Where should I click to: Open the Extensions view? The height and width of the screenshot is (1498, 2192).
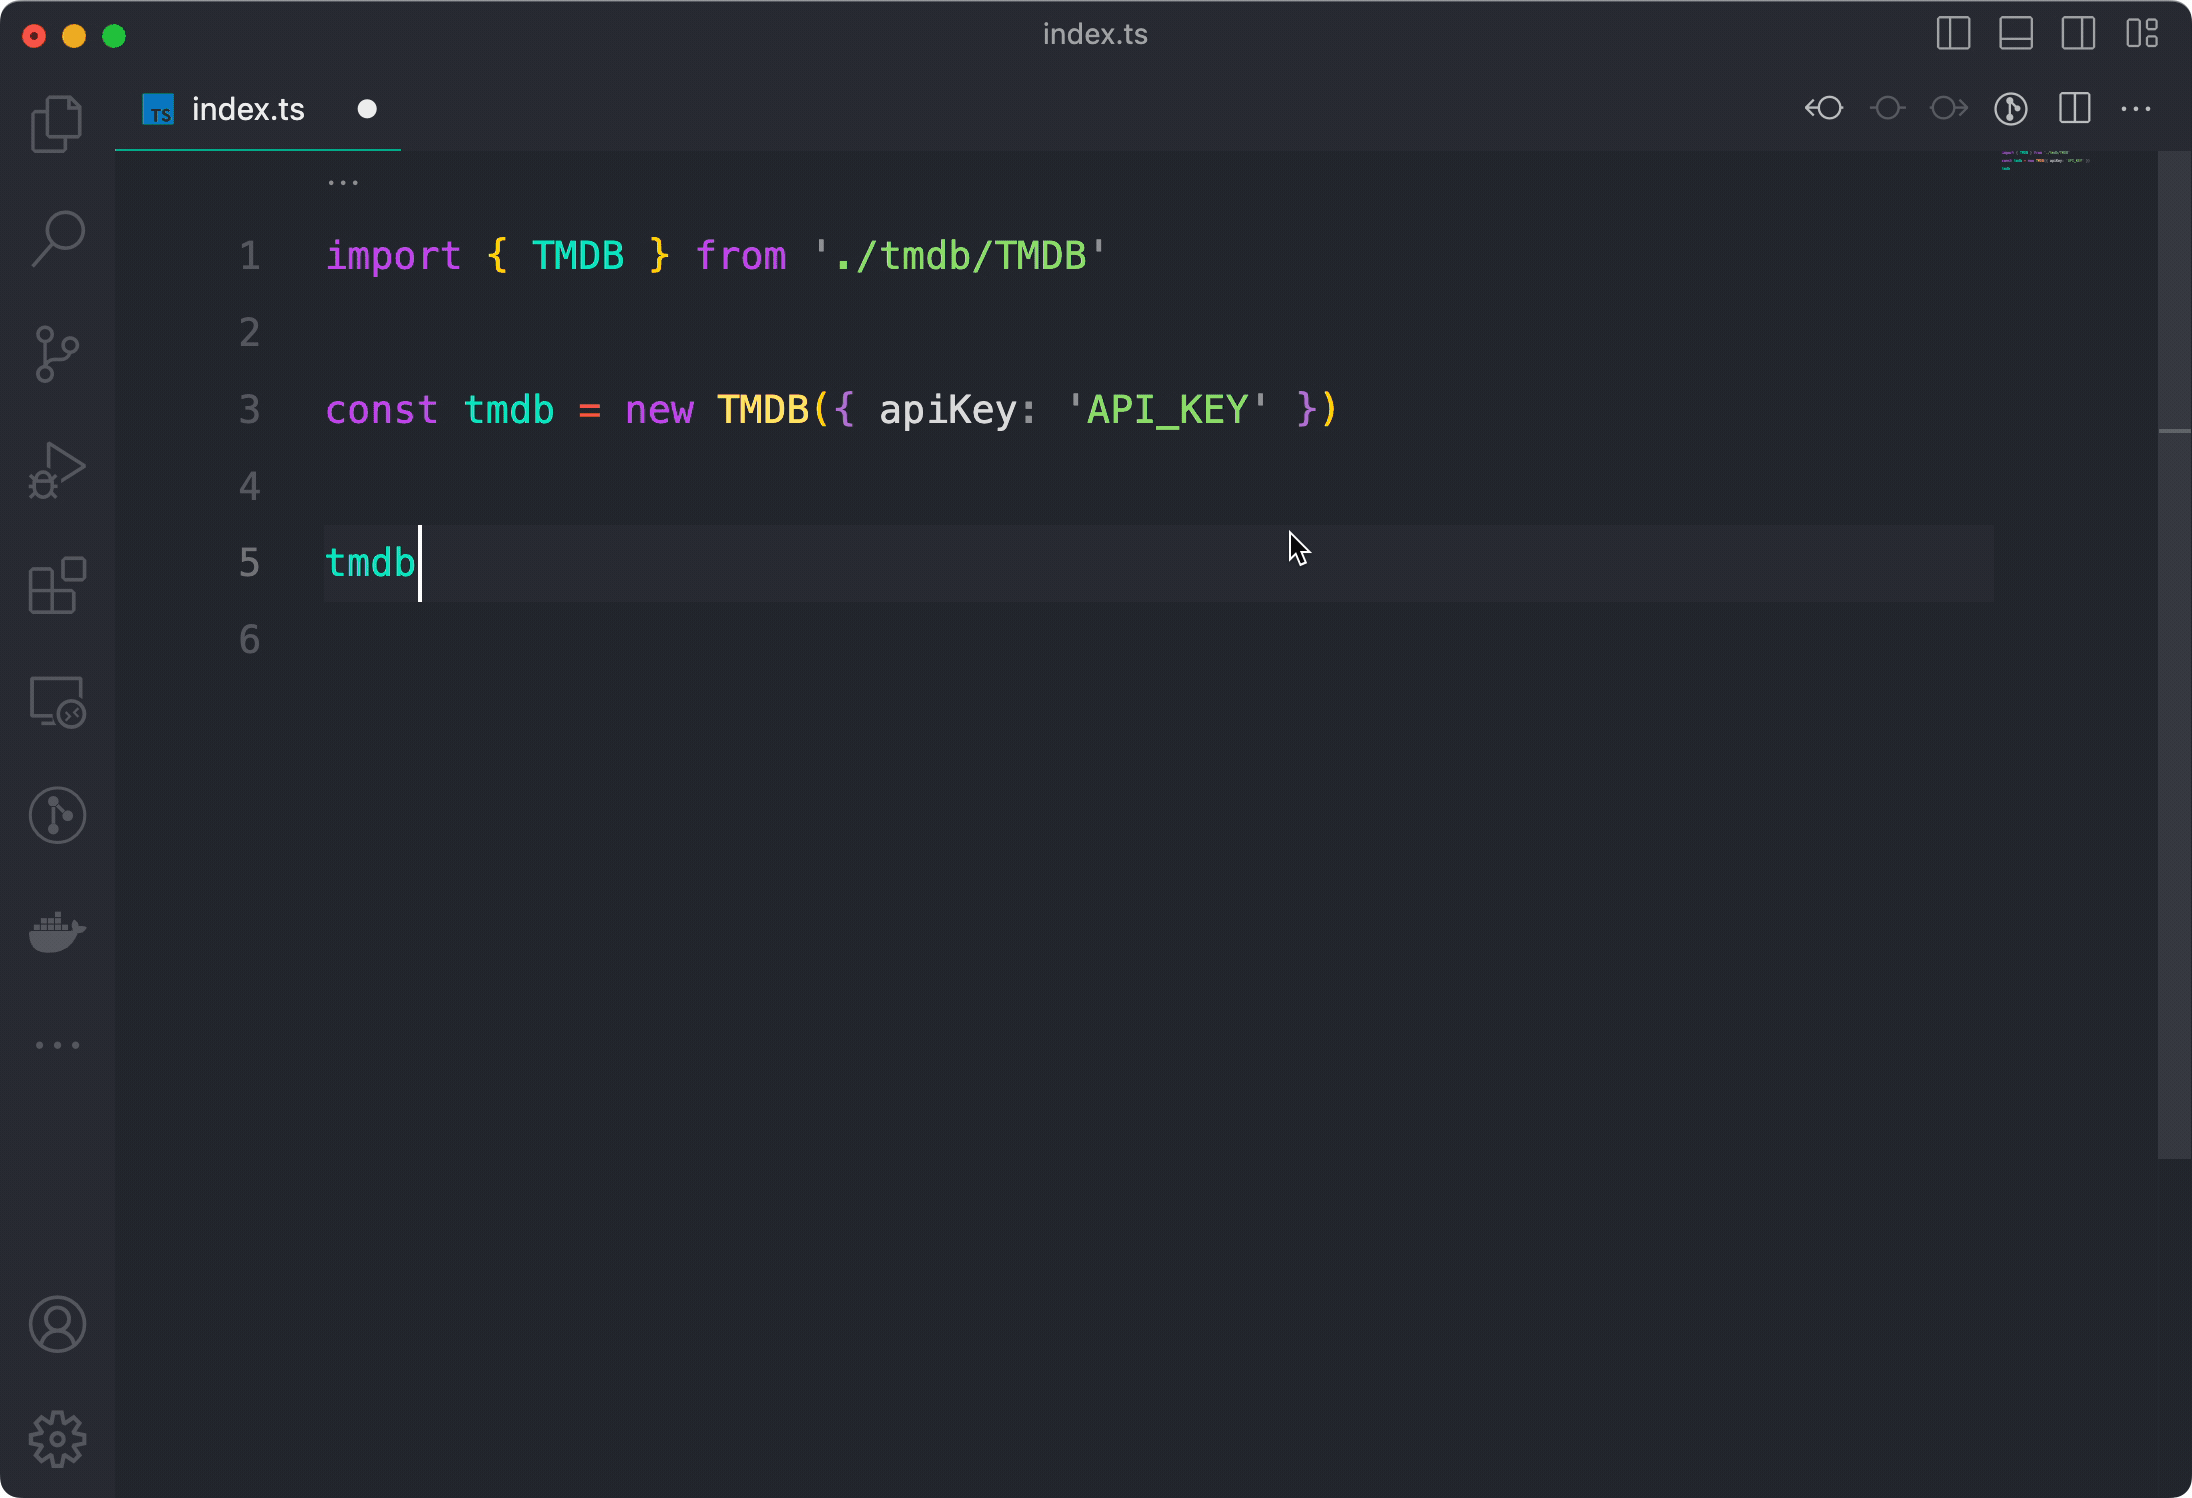point(57,585)
